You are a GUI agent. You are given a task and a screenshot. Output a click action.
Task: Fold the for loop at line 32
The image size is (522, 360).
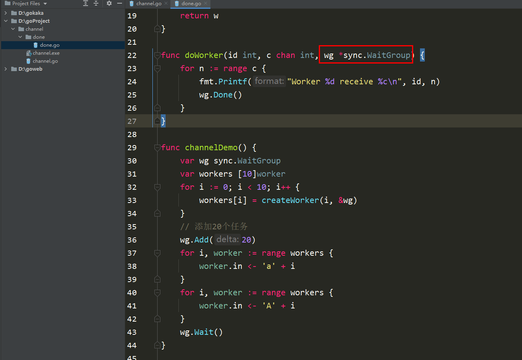157,187
